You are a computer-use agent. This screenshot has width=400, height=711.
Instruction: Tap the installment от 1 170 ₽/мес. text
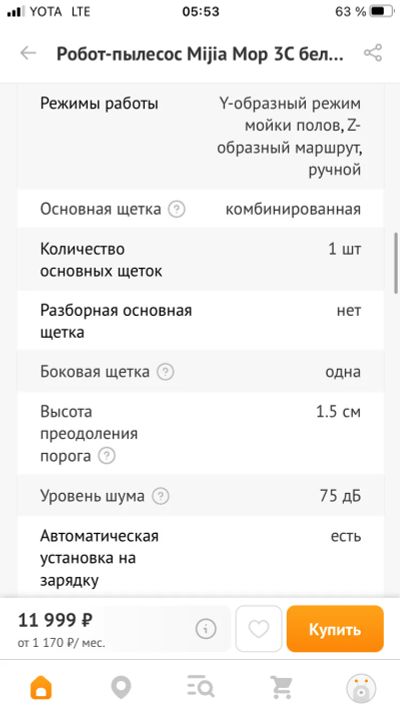point(61,643)
